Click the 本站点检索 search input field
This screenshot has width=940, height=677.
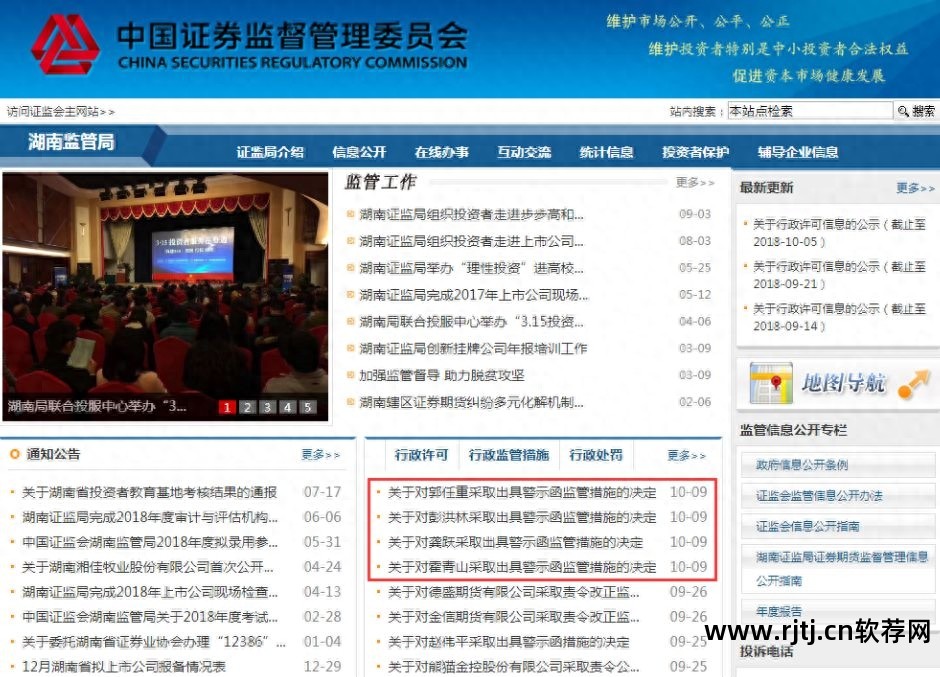[x=810, y=110]
